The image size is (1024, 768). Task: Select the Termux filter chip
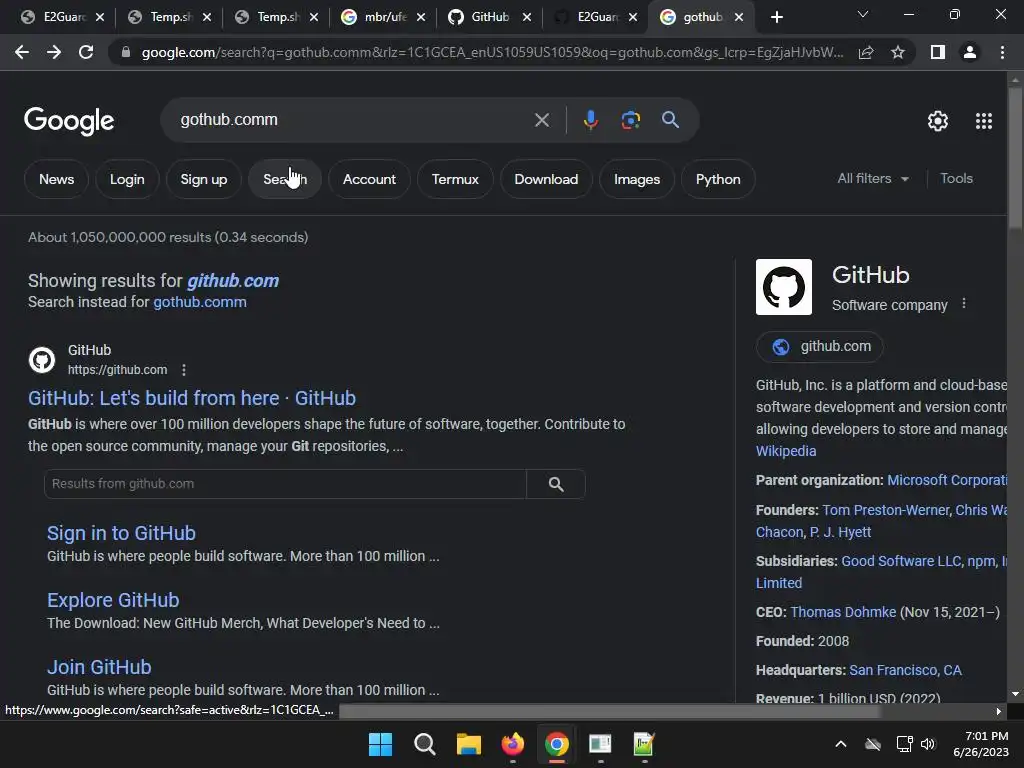455,179
